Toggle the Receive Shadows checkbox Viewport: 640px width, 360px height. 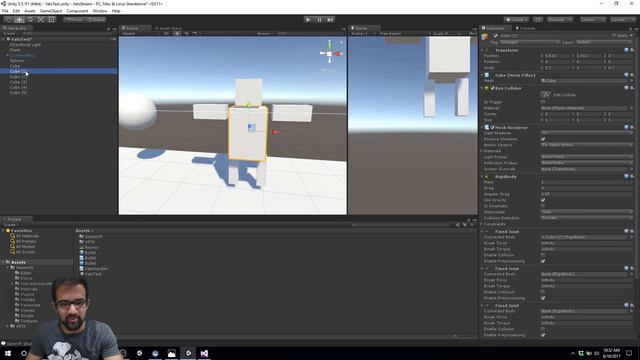click(543, 139)
